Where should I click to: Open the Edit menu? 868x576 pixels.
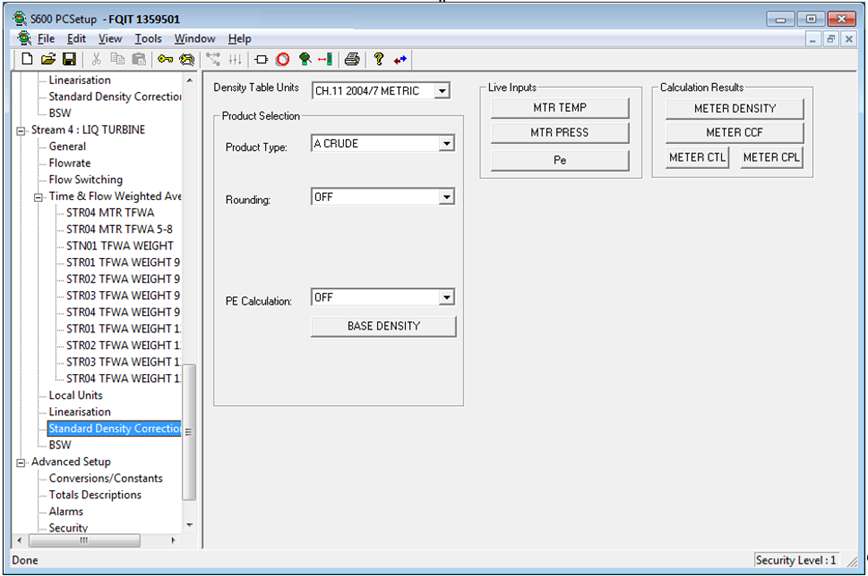click(76, 39)
